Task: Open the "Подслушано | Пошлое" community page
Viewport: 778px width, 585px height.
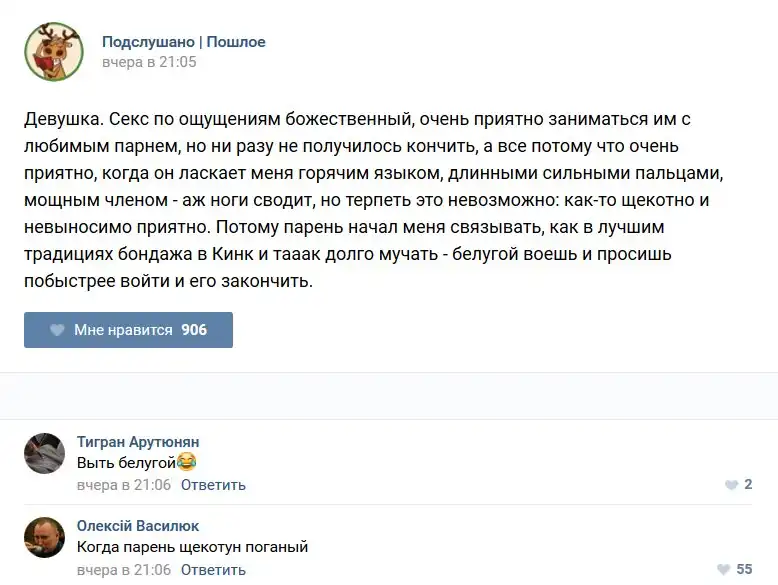Action: pos(183,42)
